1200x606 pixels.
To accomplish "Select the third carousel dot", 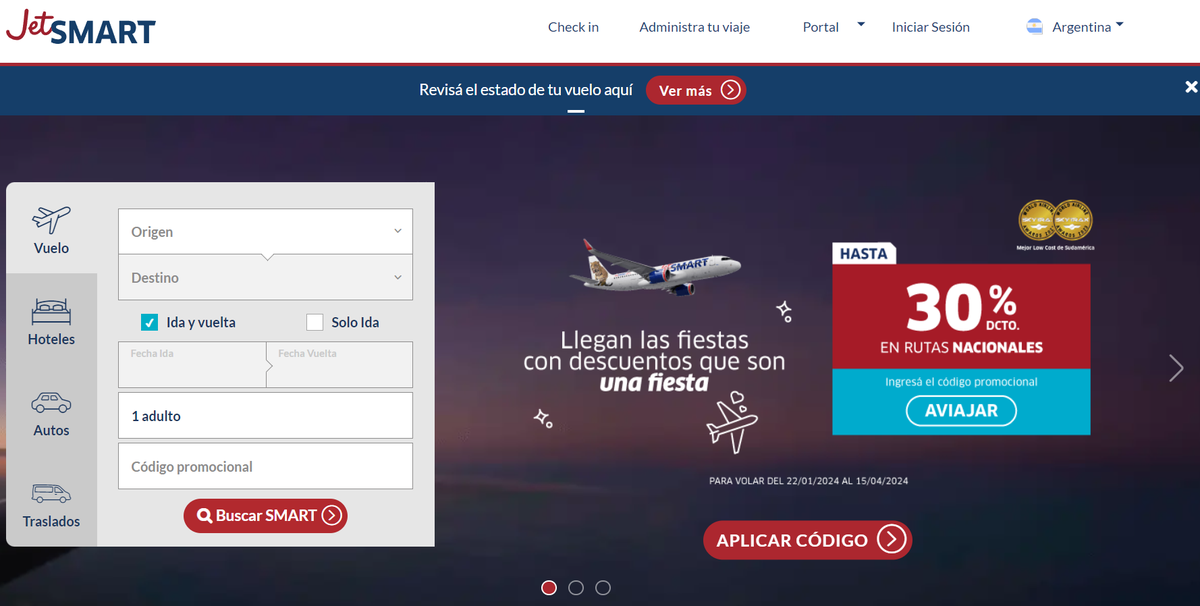I will tap(603, 588).
